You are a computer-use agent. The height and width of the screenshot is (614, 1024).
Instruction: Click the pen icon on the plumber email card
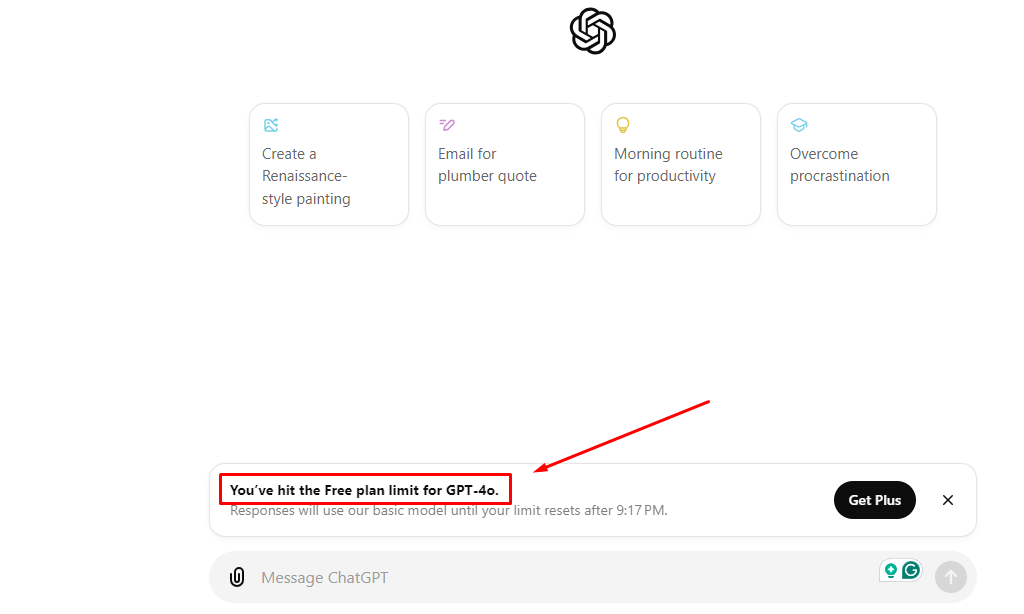(x=447, y=125)
